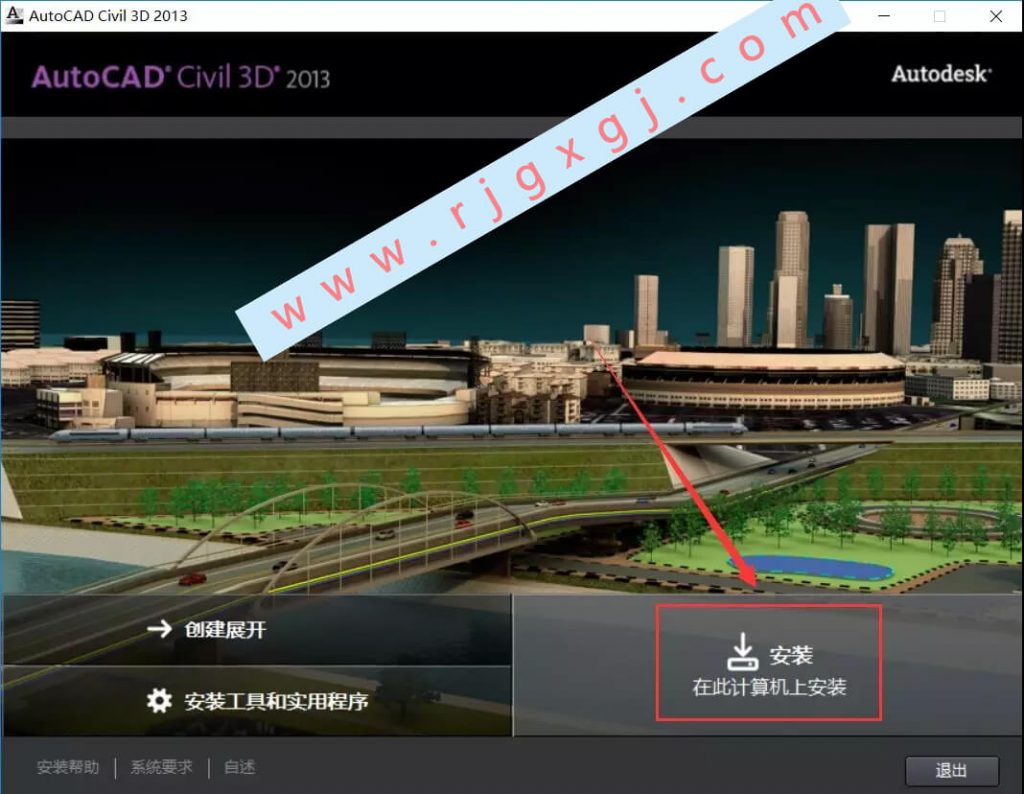Open the 安装帮助 link
This screenshot has width=1024, height=794.
(68, 767)
